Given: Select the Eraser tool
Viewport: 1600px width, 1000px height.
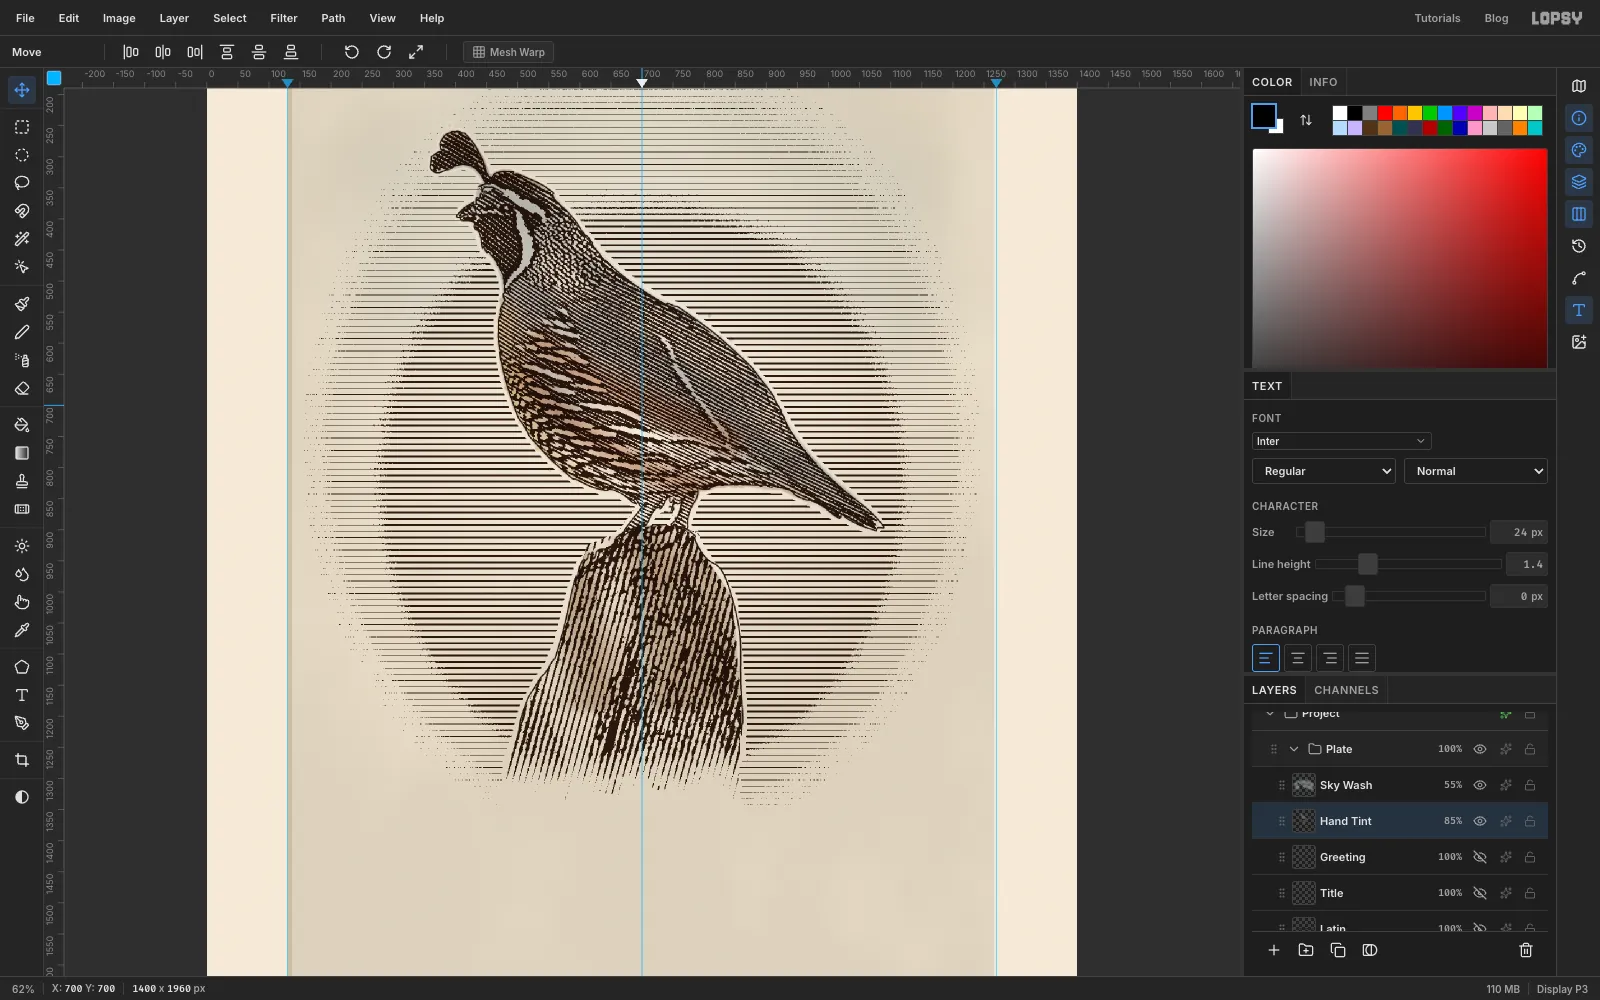Looking at the screenshot, I should coord(21,388).
